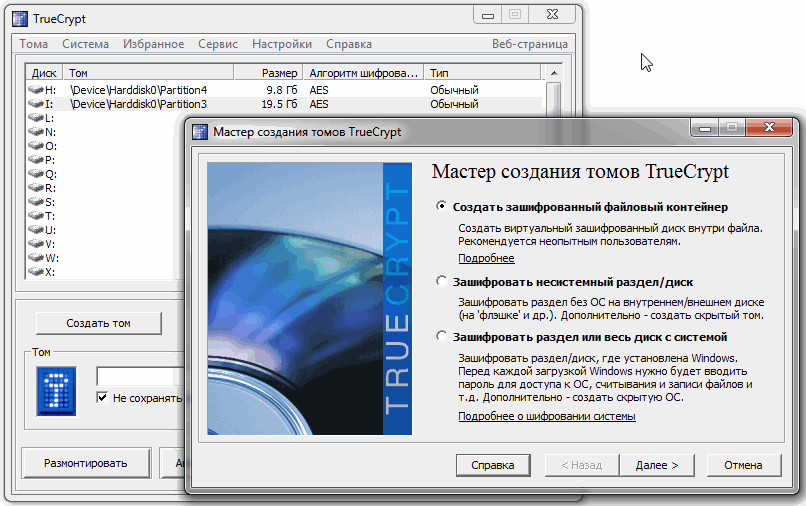This screenshot has width=806, height=506.
Task: Click the L: drive slot icon
Action: tap(36, 118)
